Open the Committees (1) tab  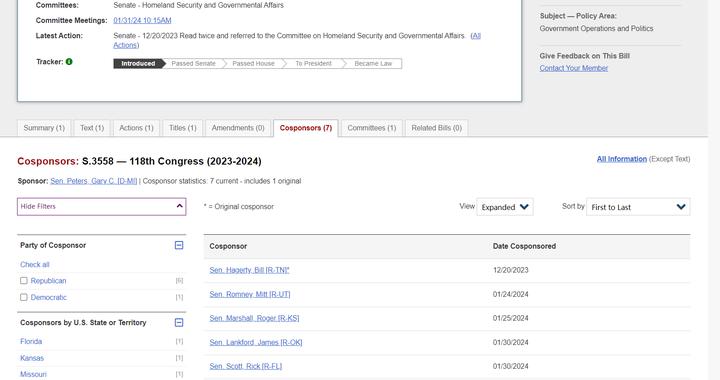click(371, 128)
